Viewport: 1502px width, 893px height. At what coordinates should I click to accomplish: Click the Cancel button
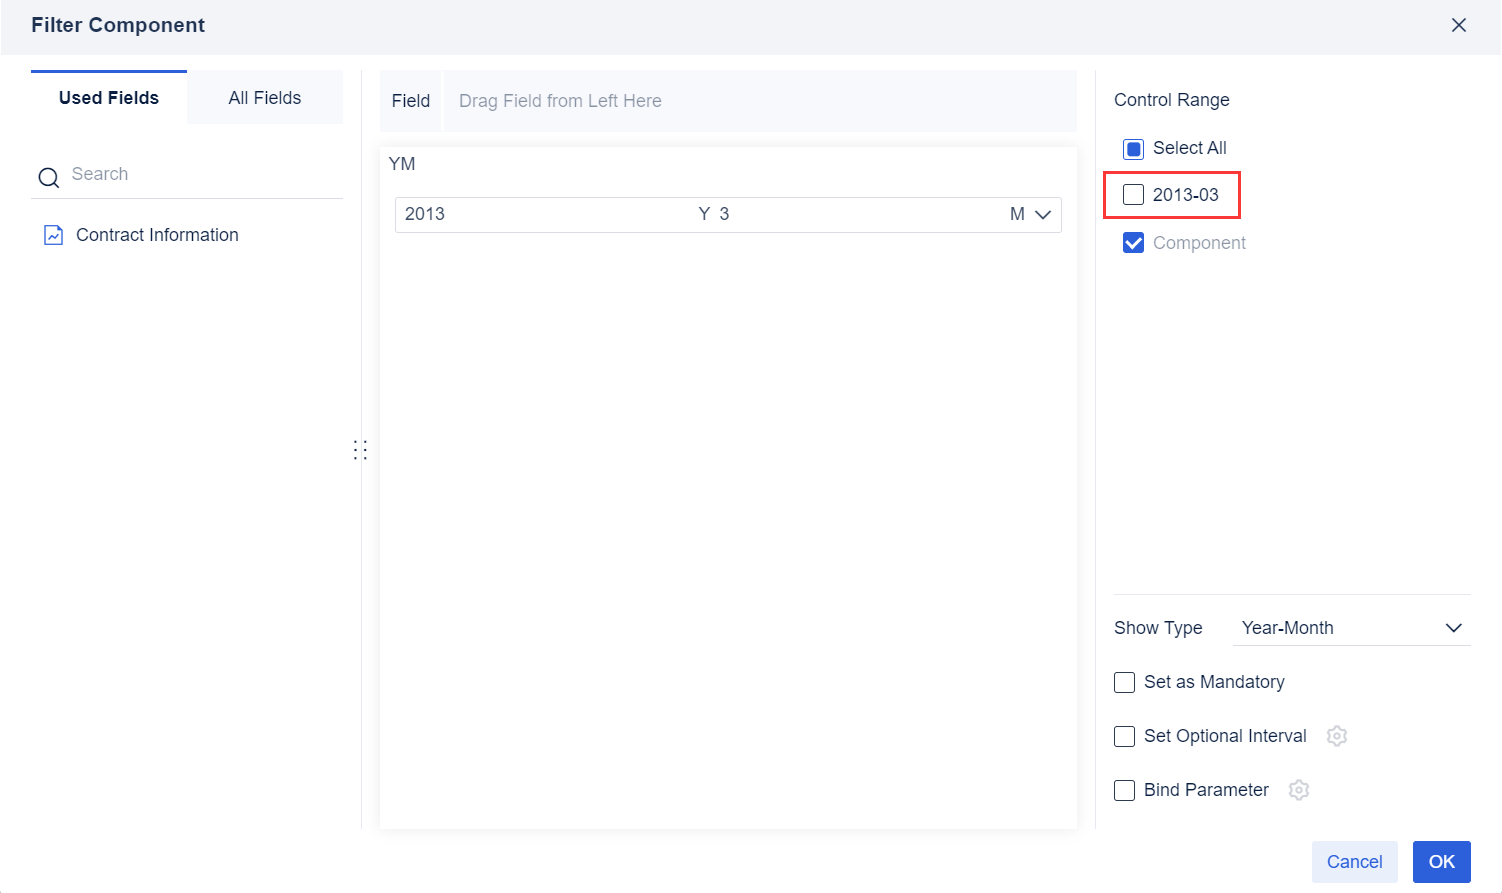point(1354,861)
